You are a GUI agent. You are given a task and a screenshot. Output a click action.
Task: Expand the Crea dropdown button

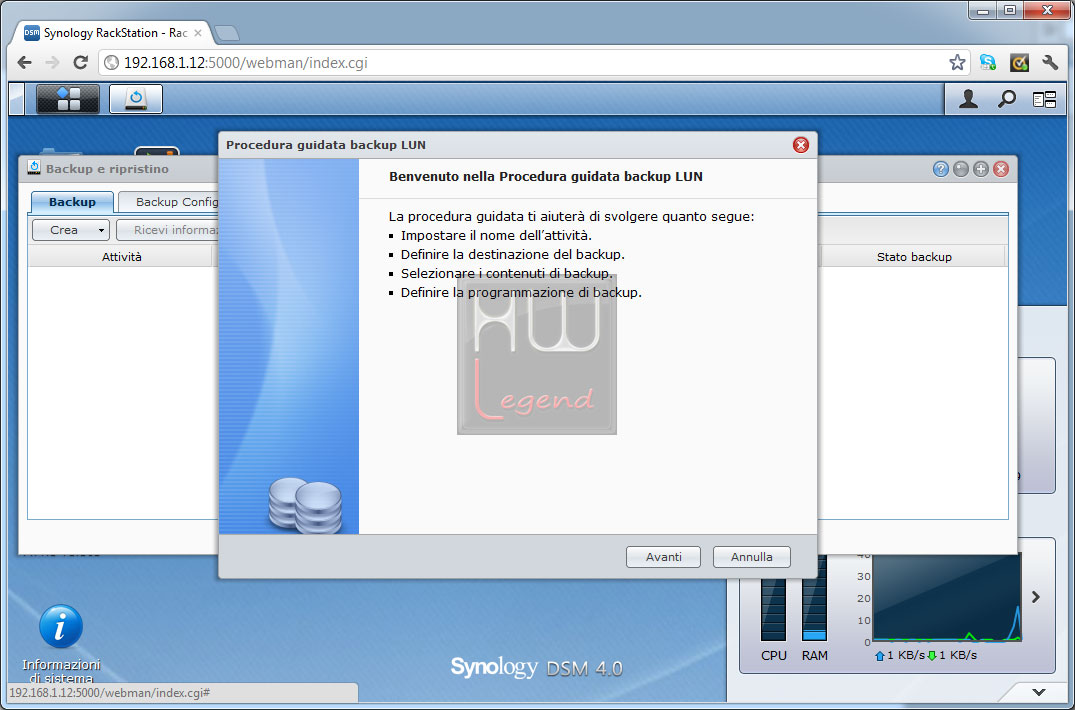click(x=101, y=230)
